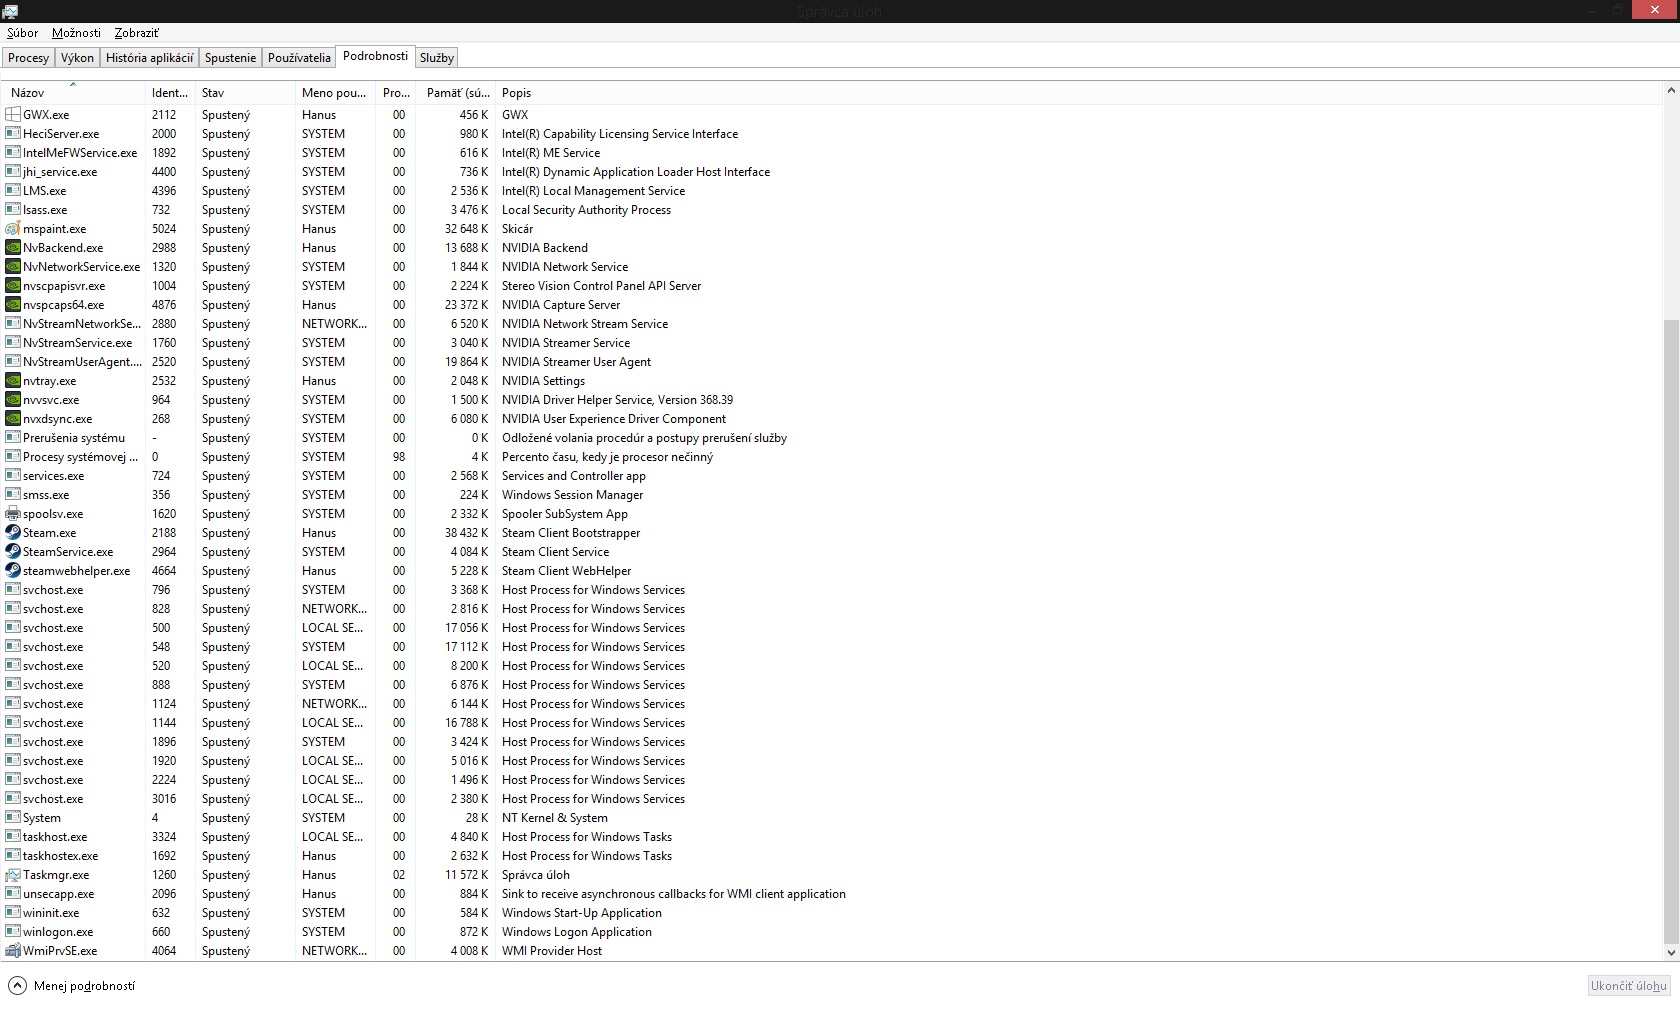Click the Menej podrobností link
Image resolution: width=1680 pixels, height=1010 pixels.
pos(84,986)
